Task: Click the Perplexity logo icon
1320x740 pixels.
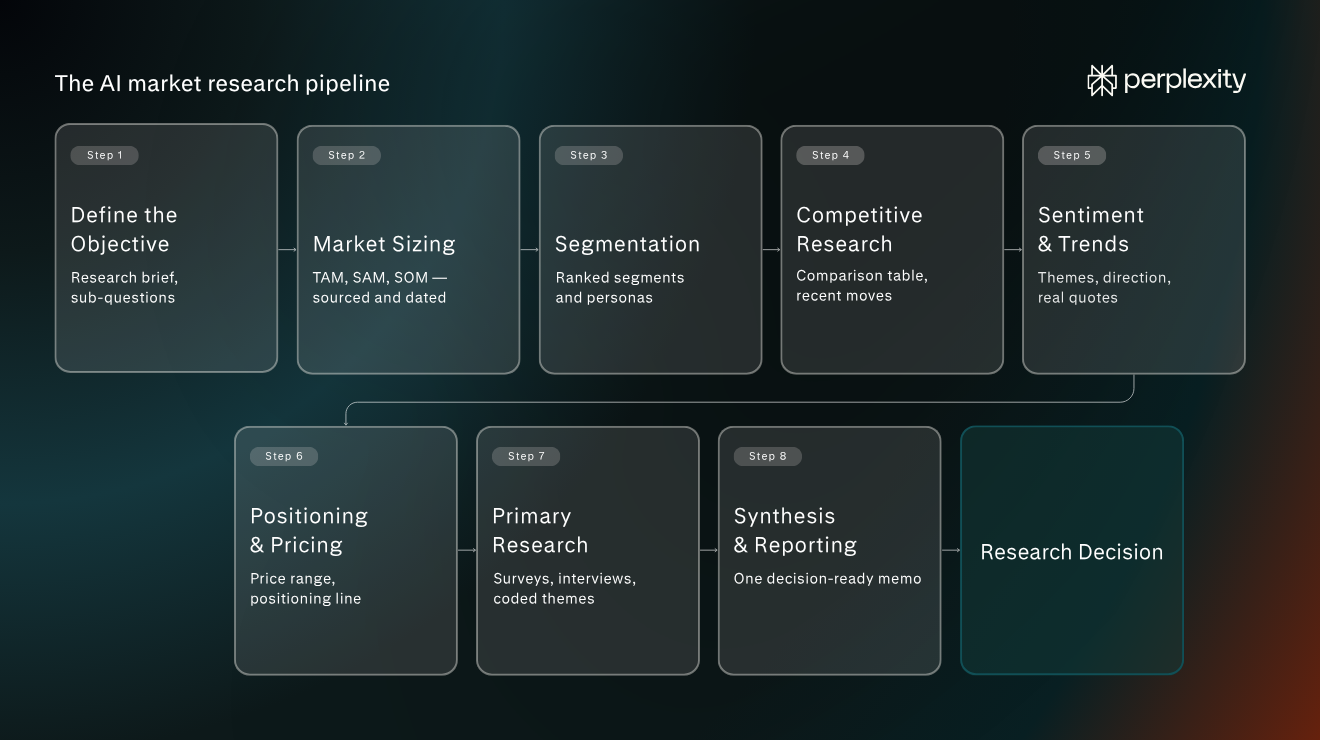Action: (1102, 80)
